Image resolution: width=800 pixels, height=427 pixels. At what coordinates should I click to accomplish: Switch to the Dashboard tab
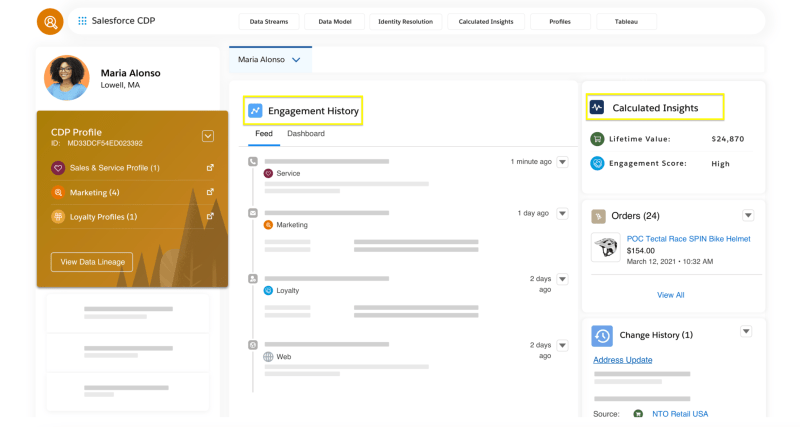[306, 134]
